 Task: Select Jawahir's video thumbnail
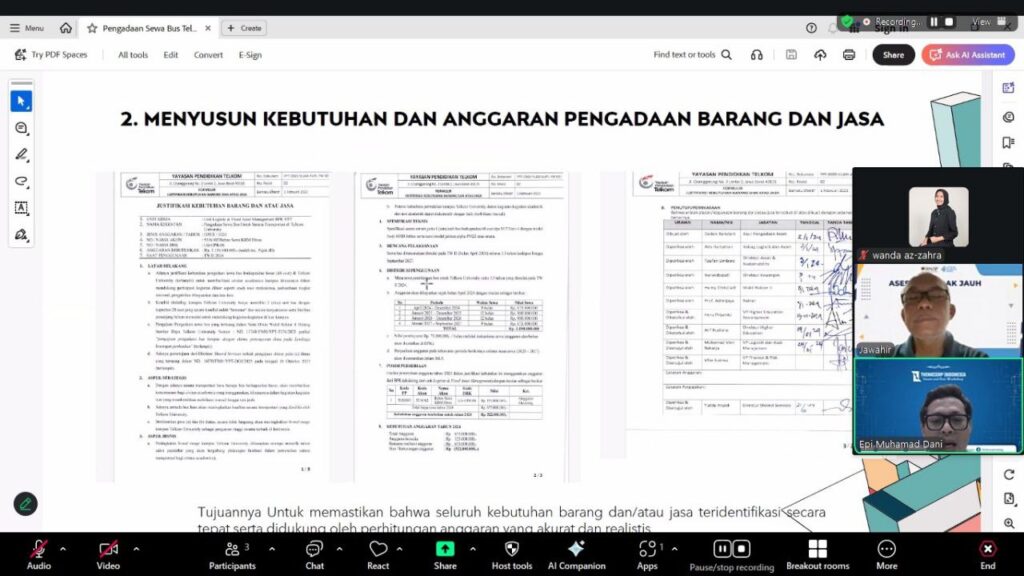(x=938, y=310)
